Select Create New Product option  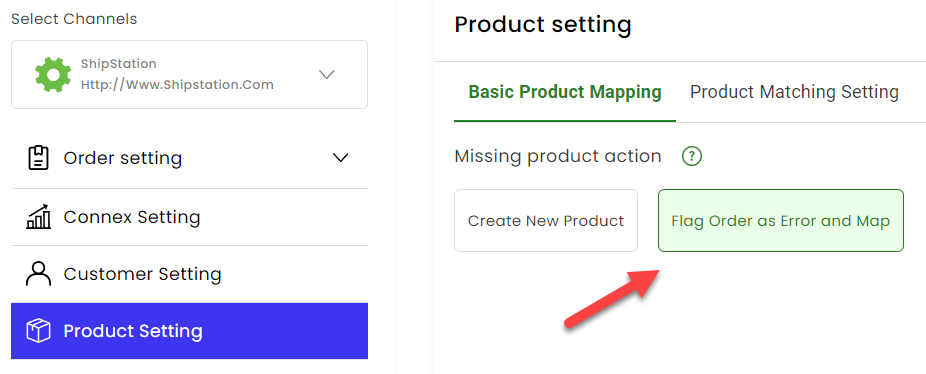[x=546, y=221]
